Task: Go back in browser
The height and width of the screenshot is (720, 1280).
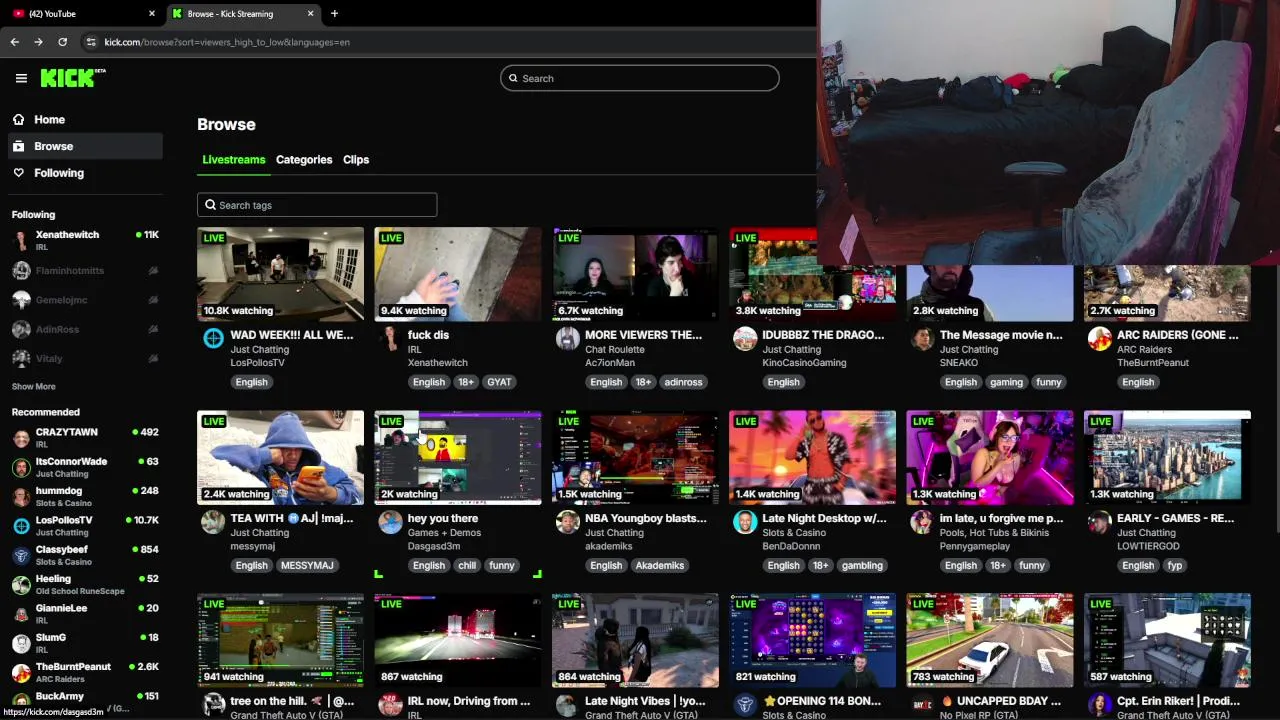Action: click(14, 42)
